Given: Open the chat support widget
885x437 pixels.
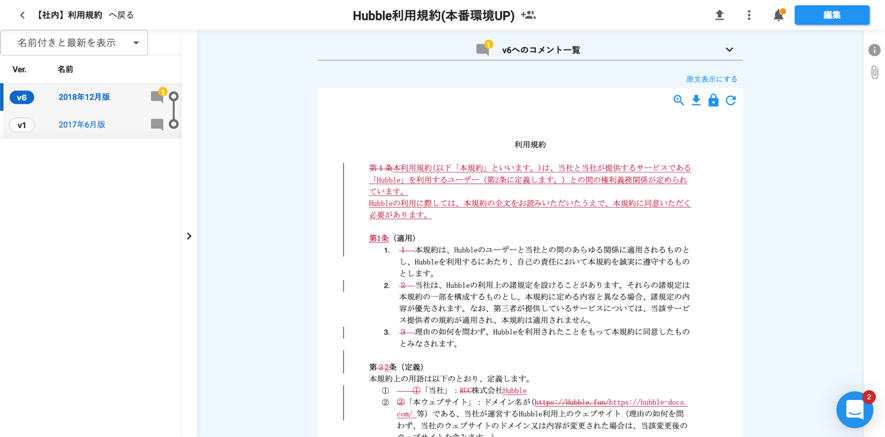Looking at the screenshot, I should pyautogui.click(x=855, y=409).
